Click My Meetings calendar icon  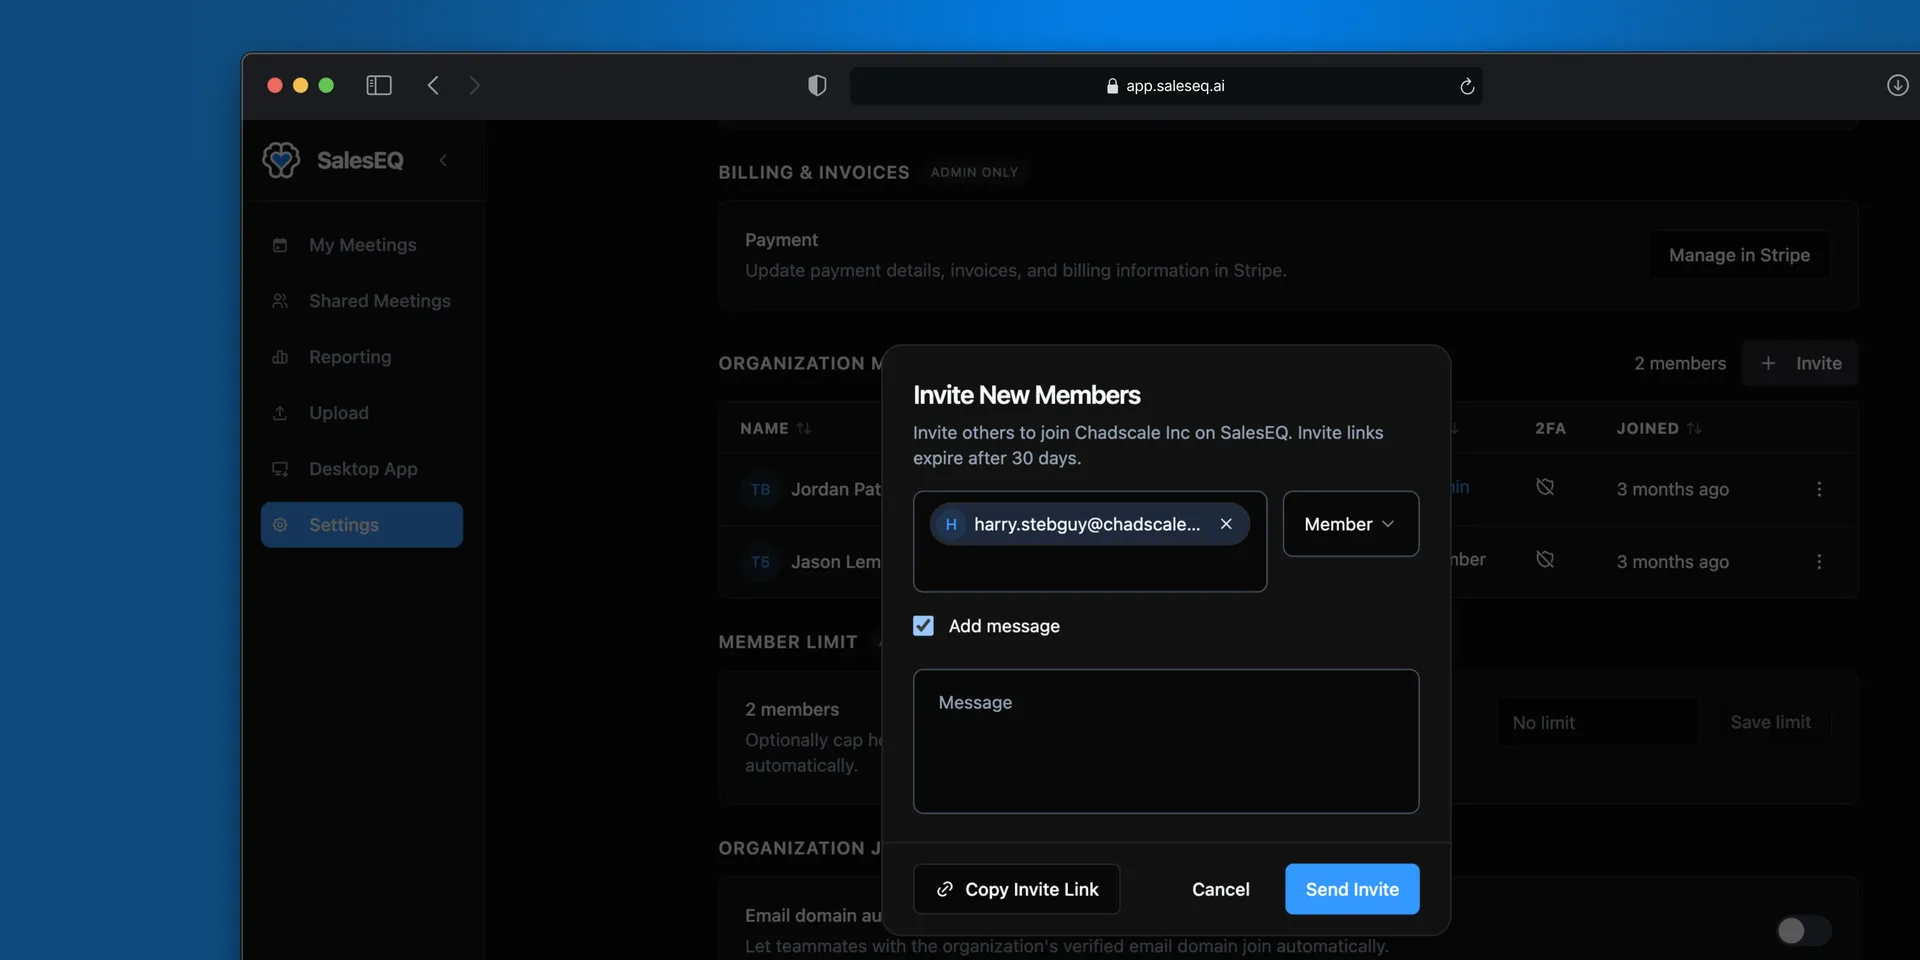coord(280,245)
